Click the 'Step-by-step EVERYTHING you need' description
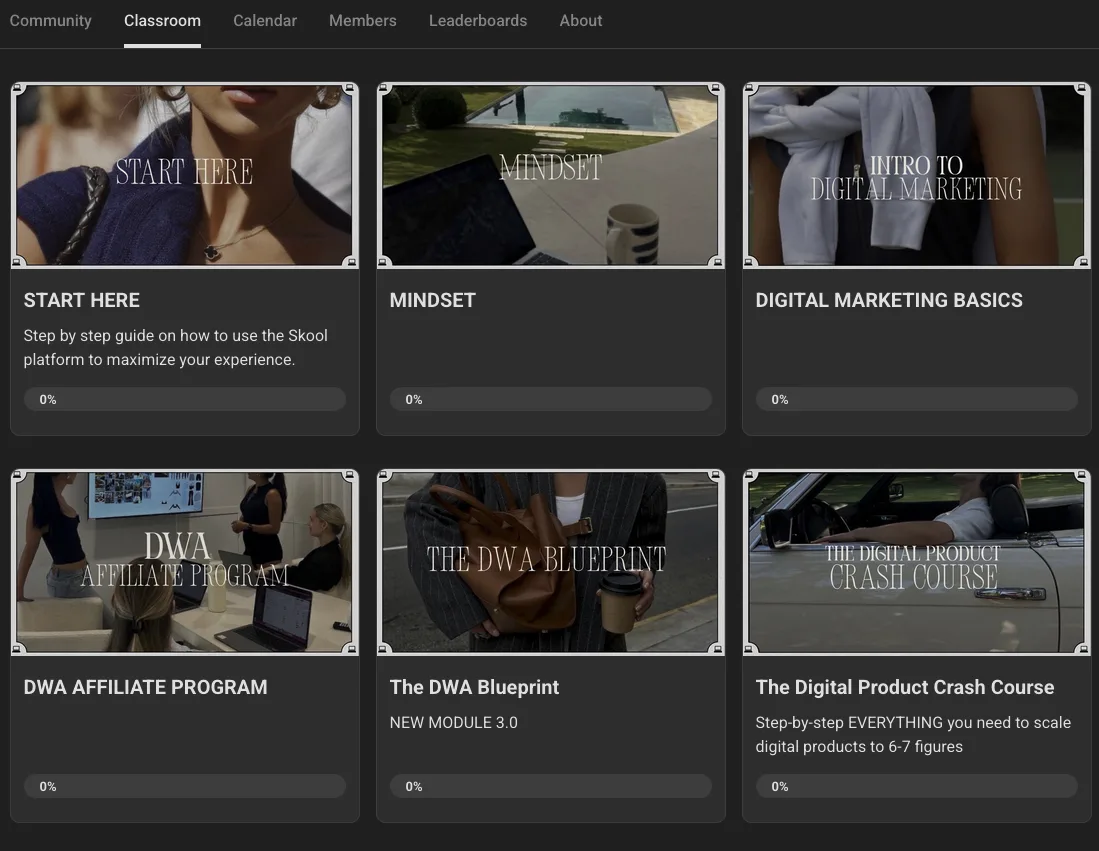Screen dimensions: 1099x851 [x=913, y=735]
